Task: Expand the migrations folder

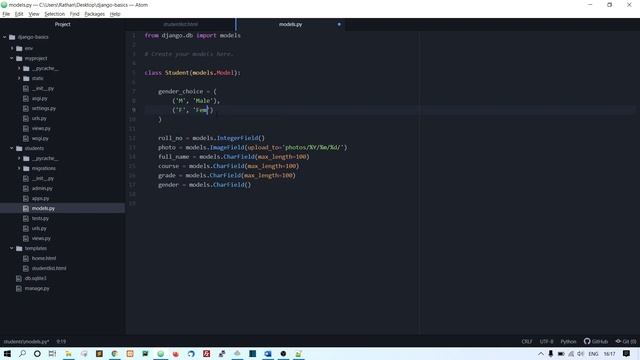Action: (19, 168)
